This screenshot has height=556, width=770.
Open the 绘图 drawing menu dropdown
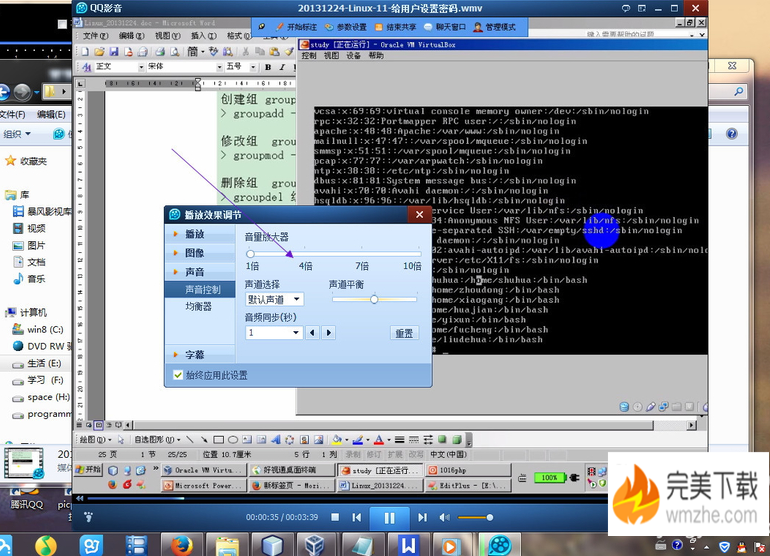click(95, 440)
